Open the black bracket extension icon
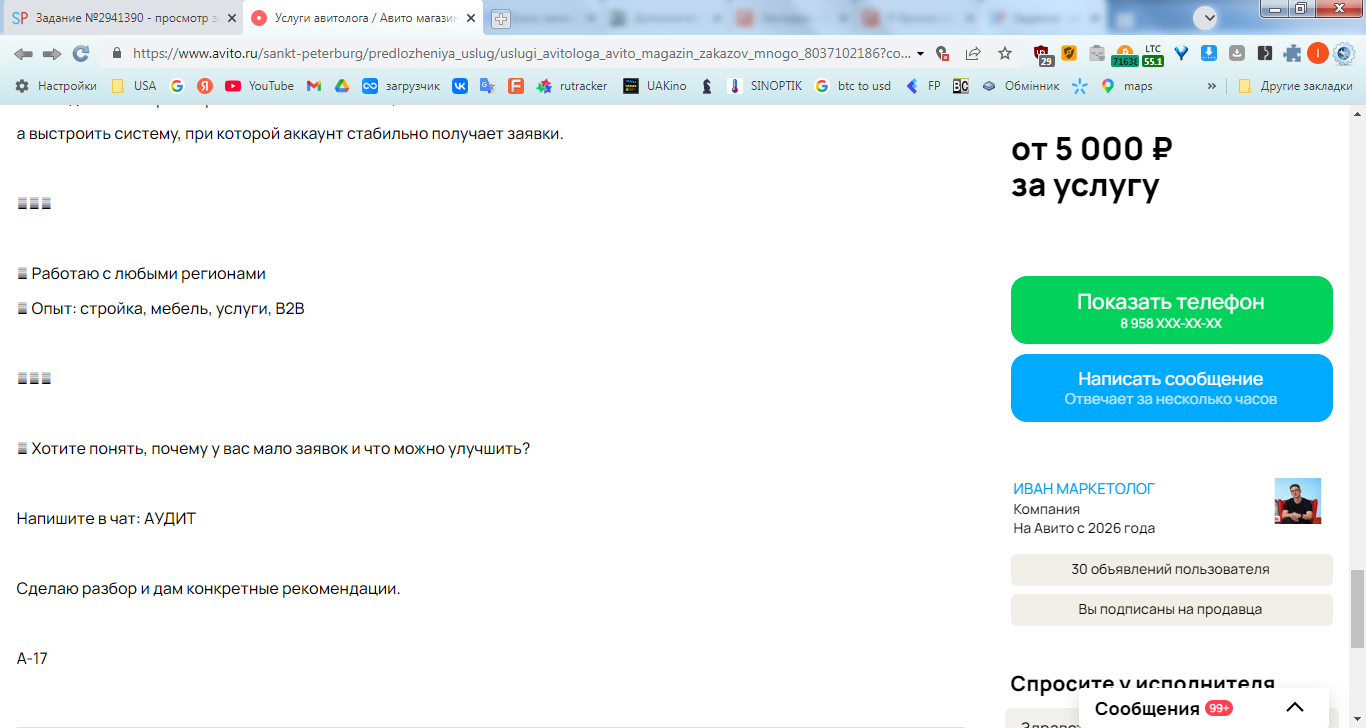Viewport: 1366px width, 728px height. tap(1265, 53)
